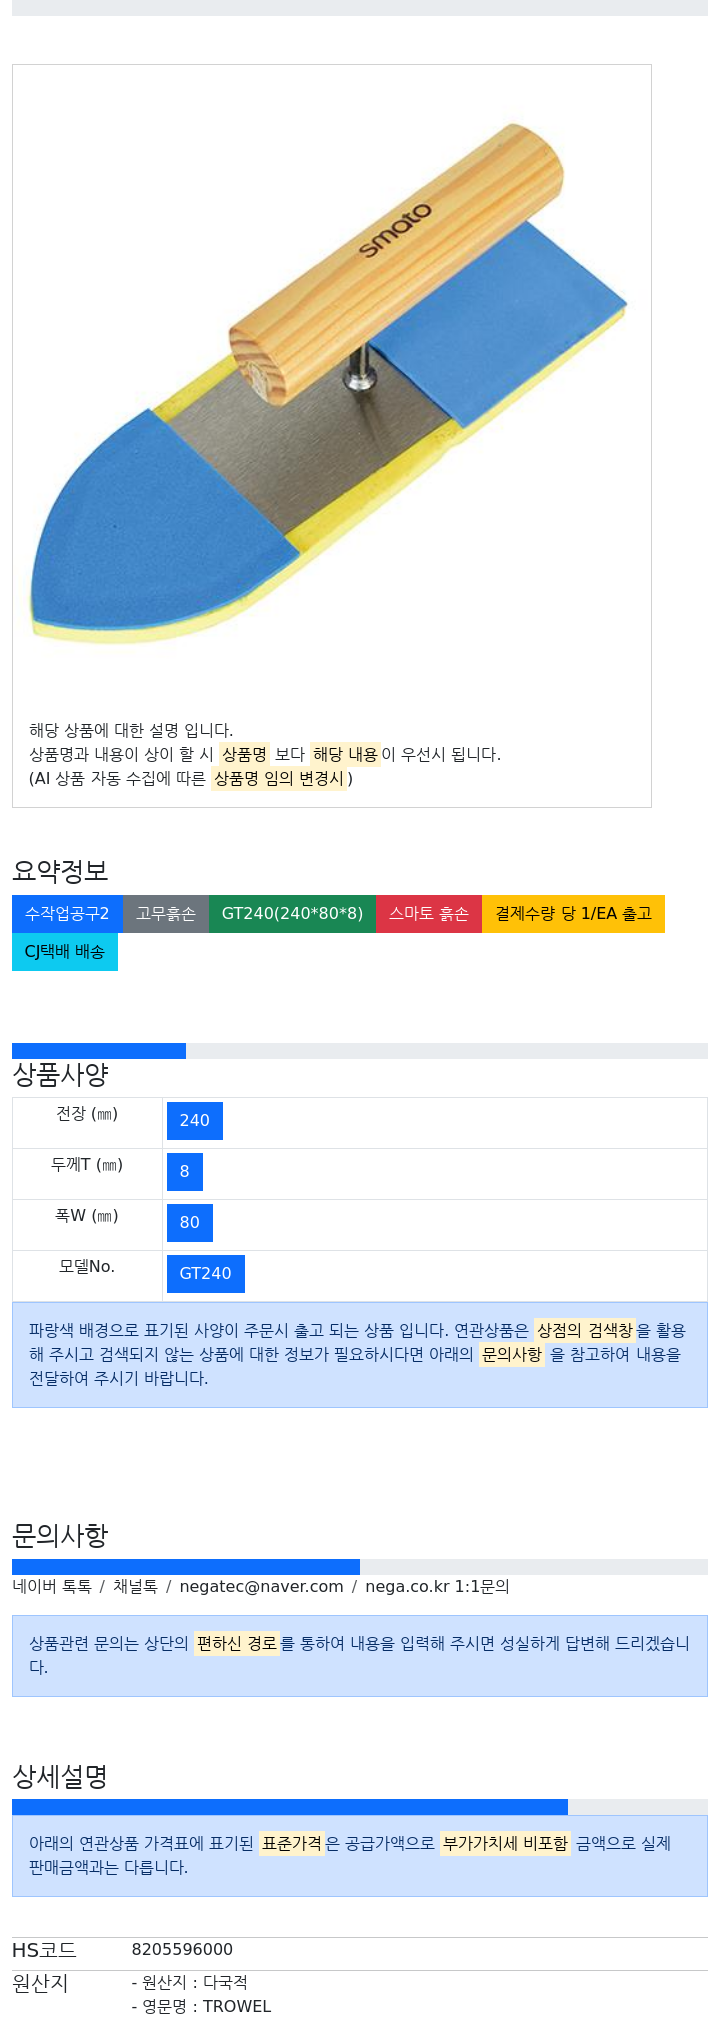The width and height of the screenshot is (720, 2019).
Task: Click the 상품사양 section progress bar
Action: point(360,1051)
